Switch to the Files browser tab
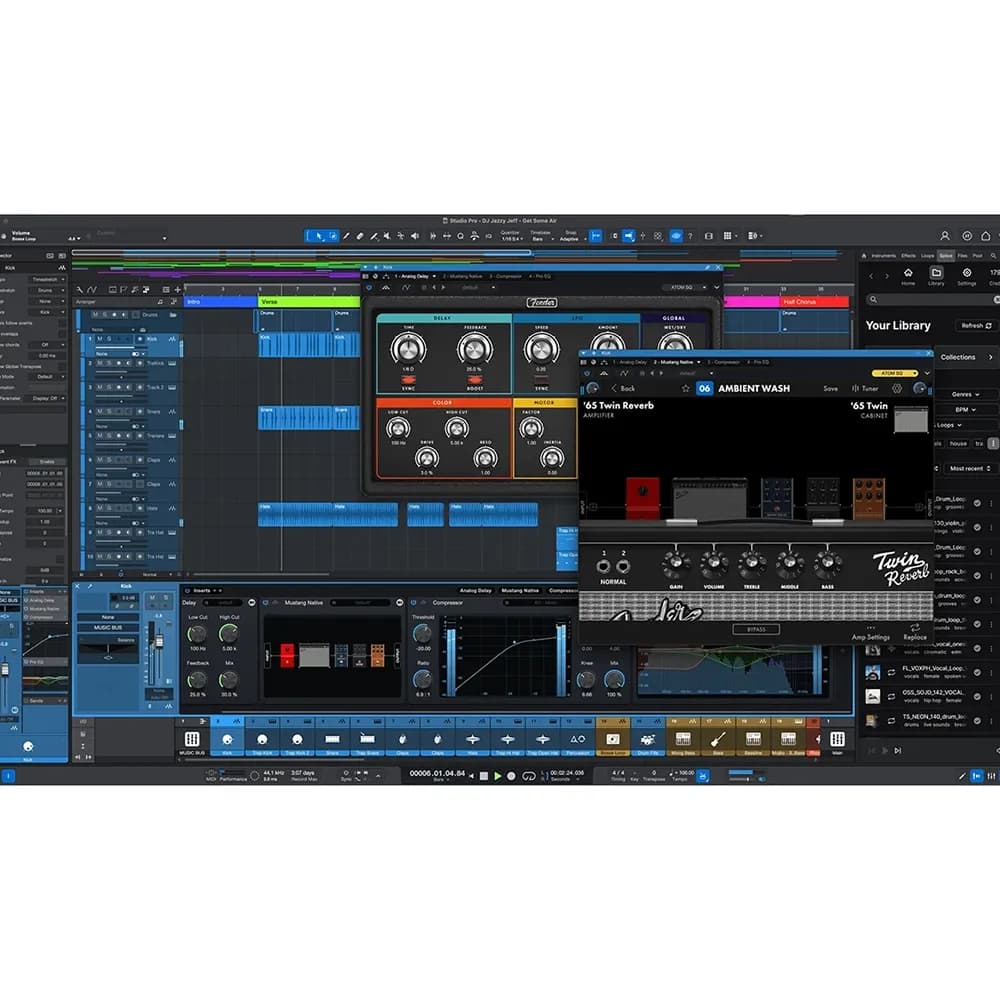This screenshot has width=1000, height=1000. pos(962,256)
